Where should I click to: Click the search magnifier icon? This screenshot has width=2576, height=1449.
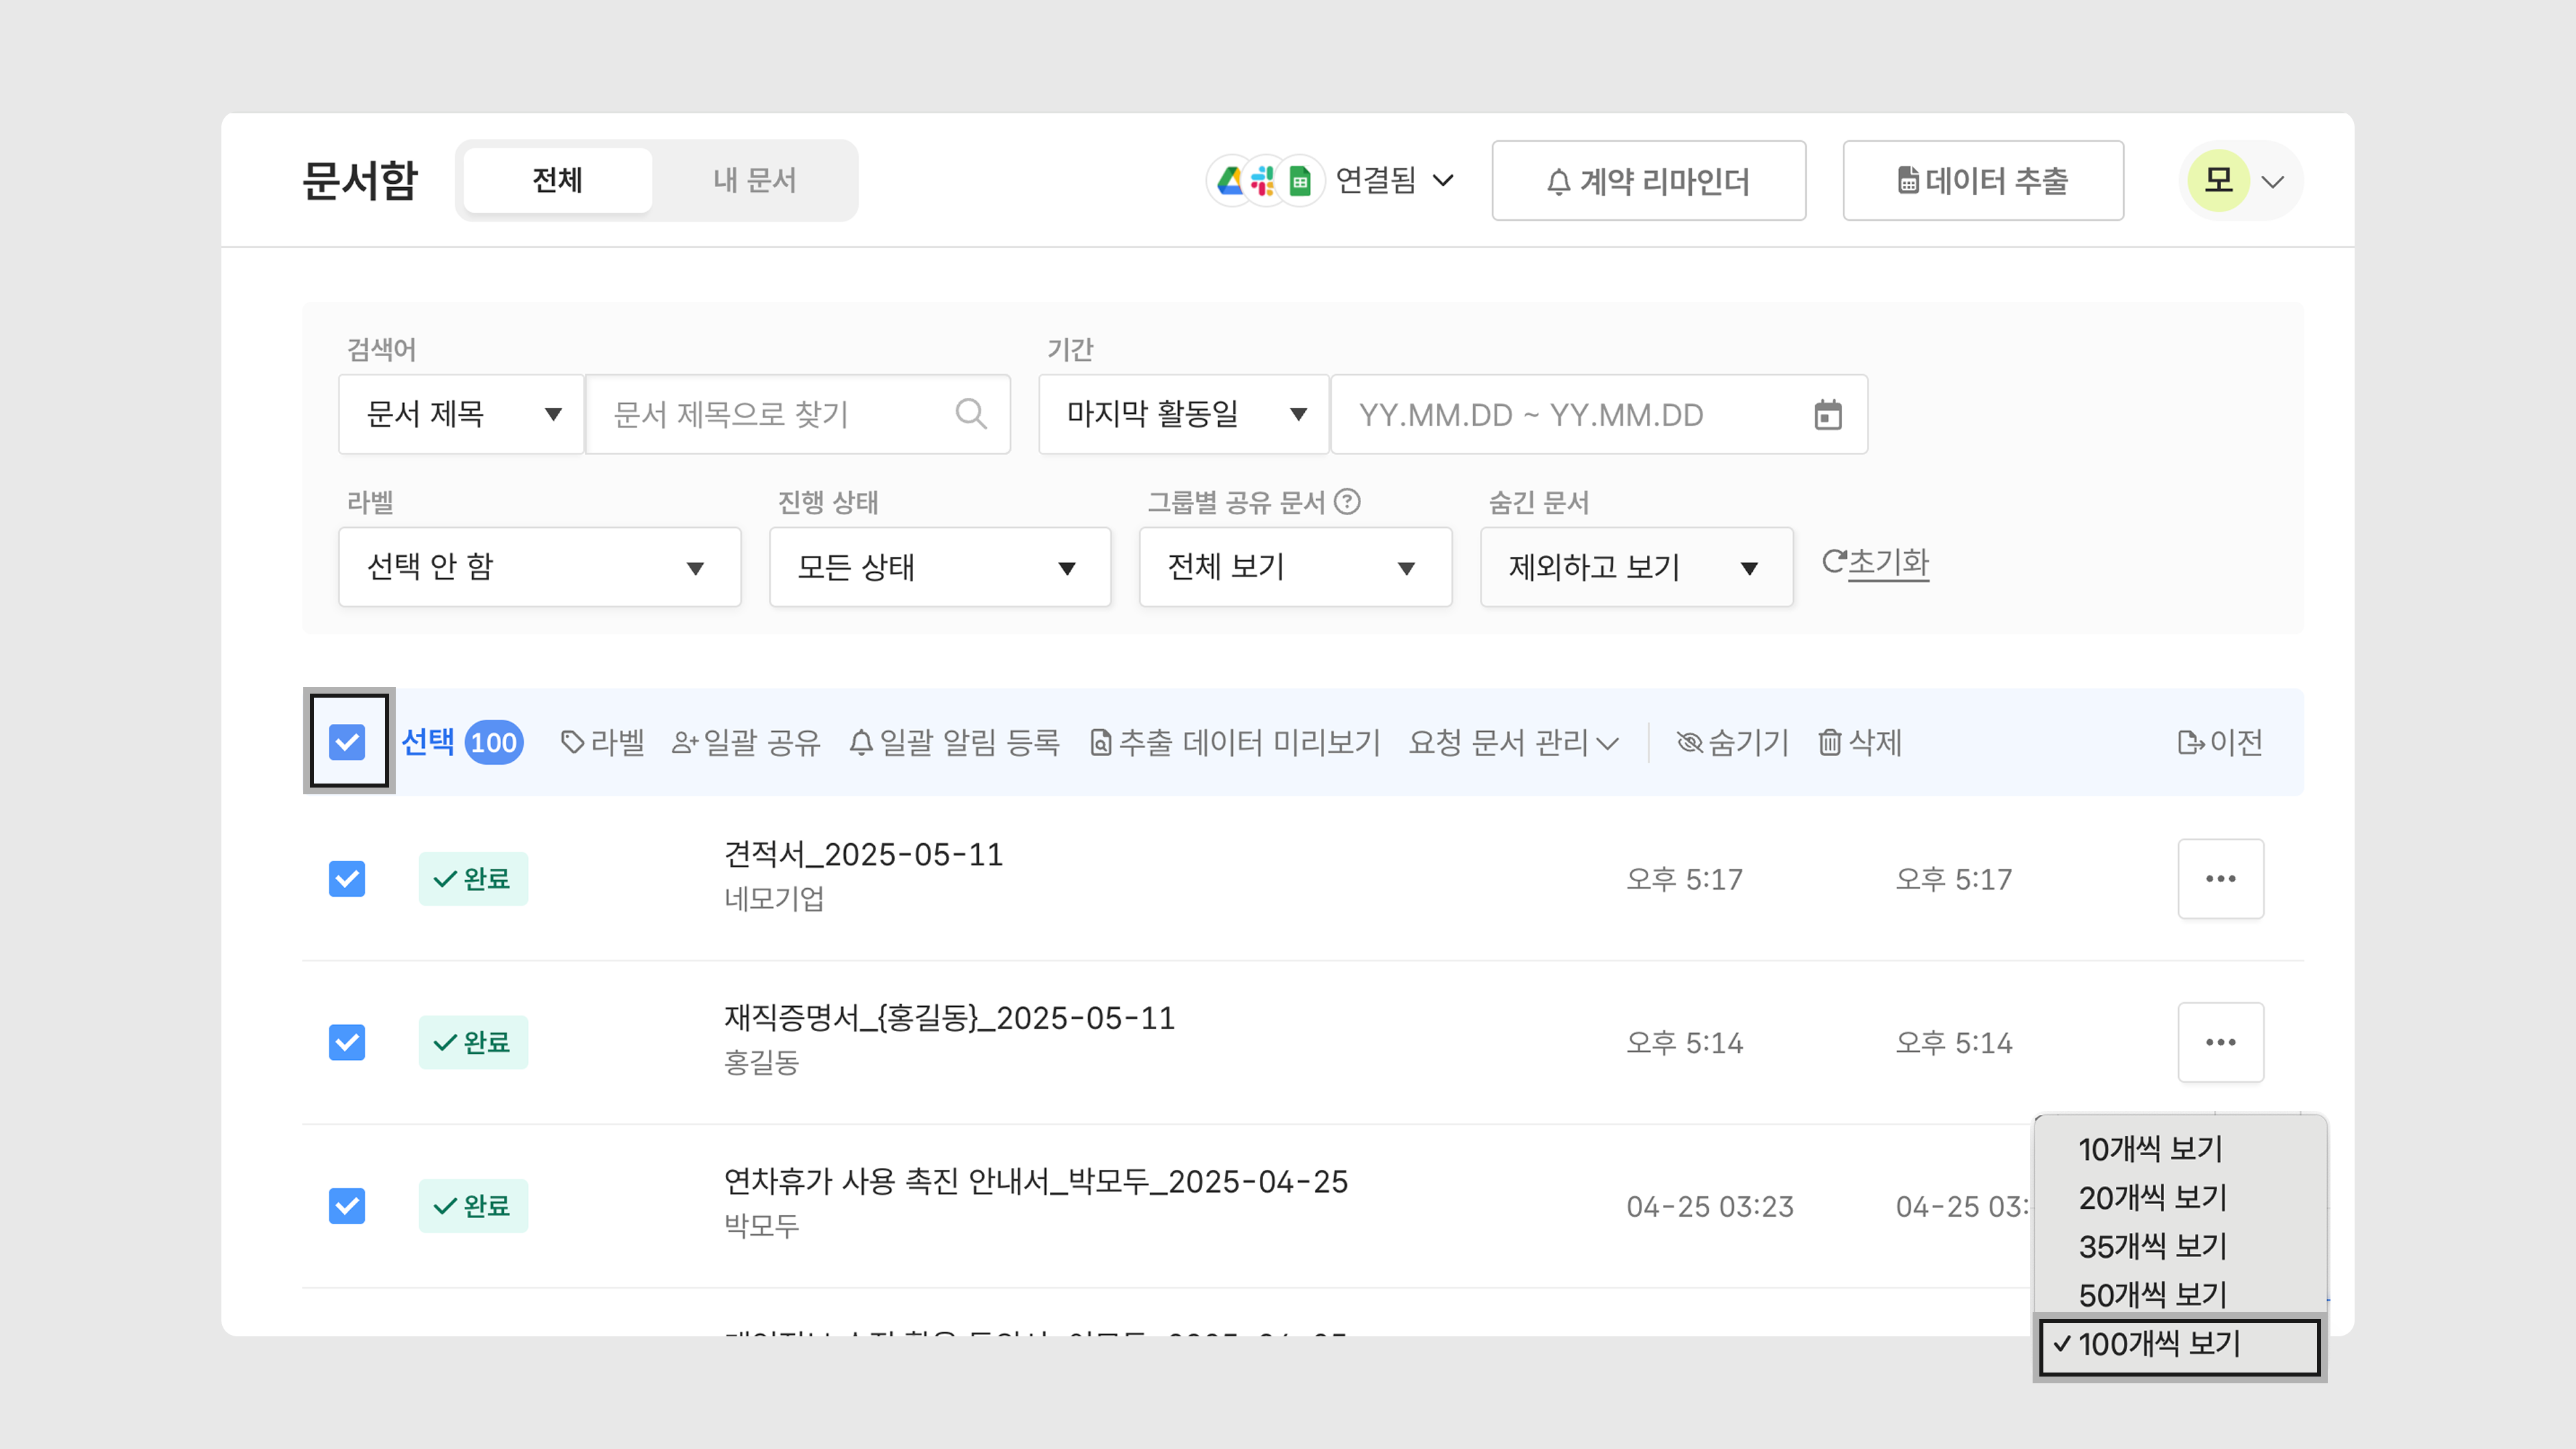coord(970,414)
